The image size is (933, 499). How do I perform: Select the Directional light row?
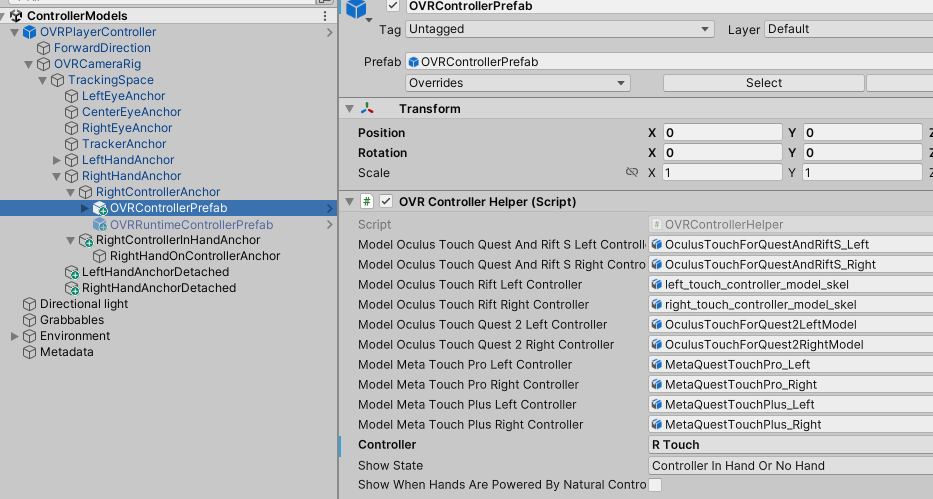coord(168,305)
